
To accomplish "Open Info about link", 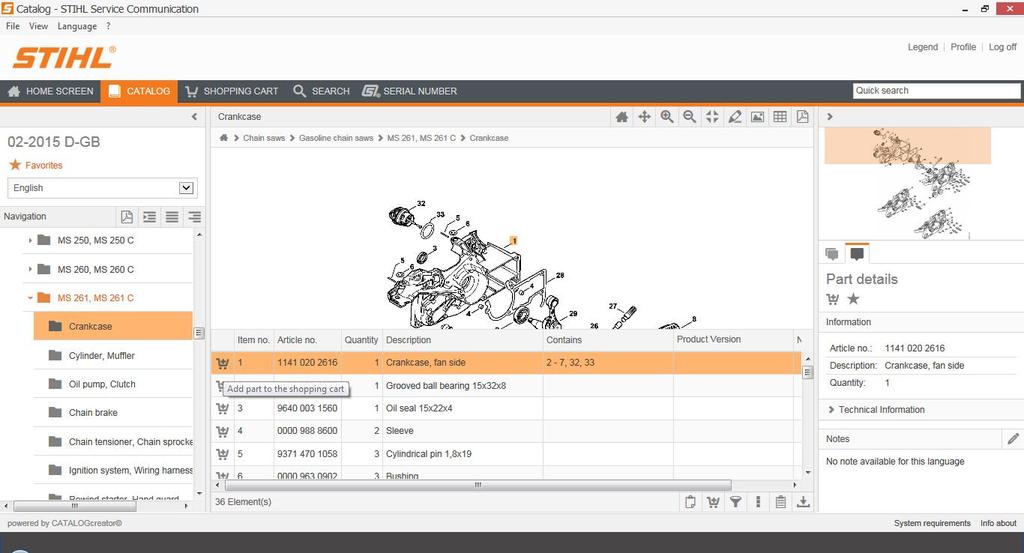I will point(998,523).
